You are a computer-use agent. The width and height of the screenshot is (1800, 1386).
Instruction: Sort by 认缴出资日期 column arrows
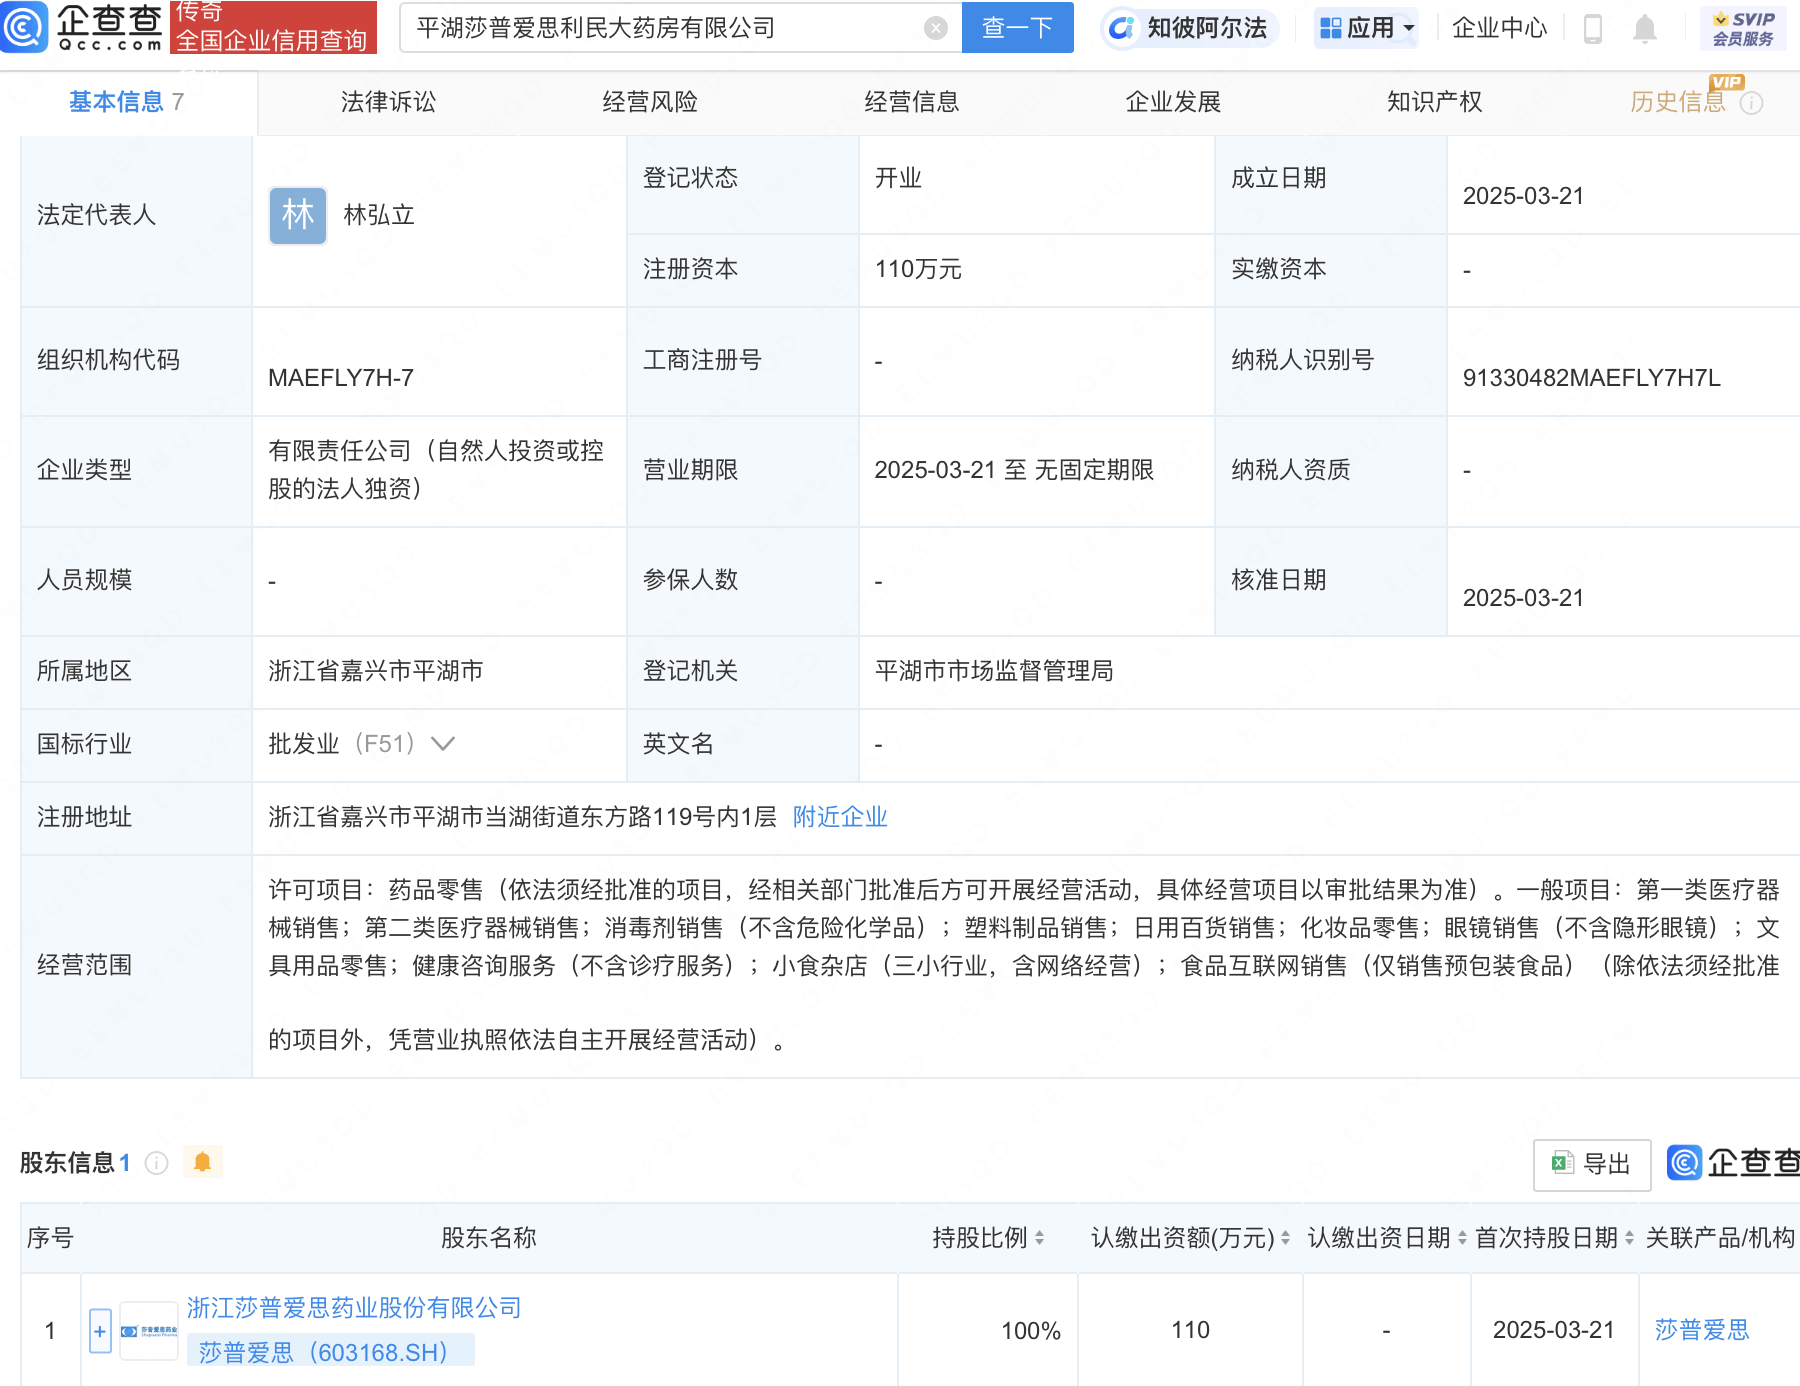[x=1462, y=1238]
